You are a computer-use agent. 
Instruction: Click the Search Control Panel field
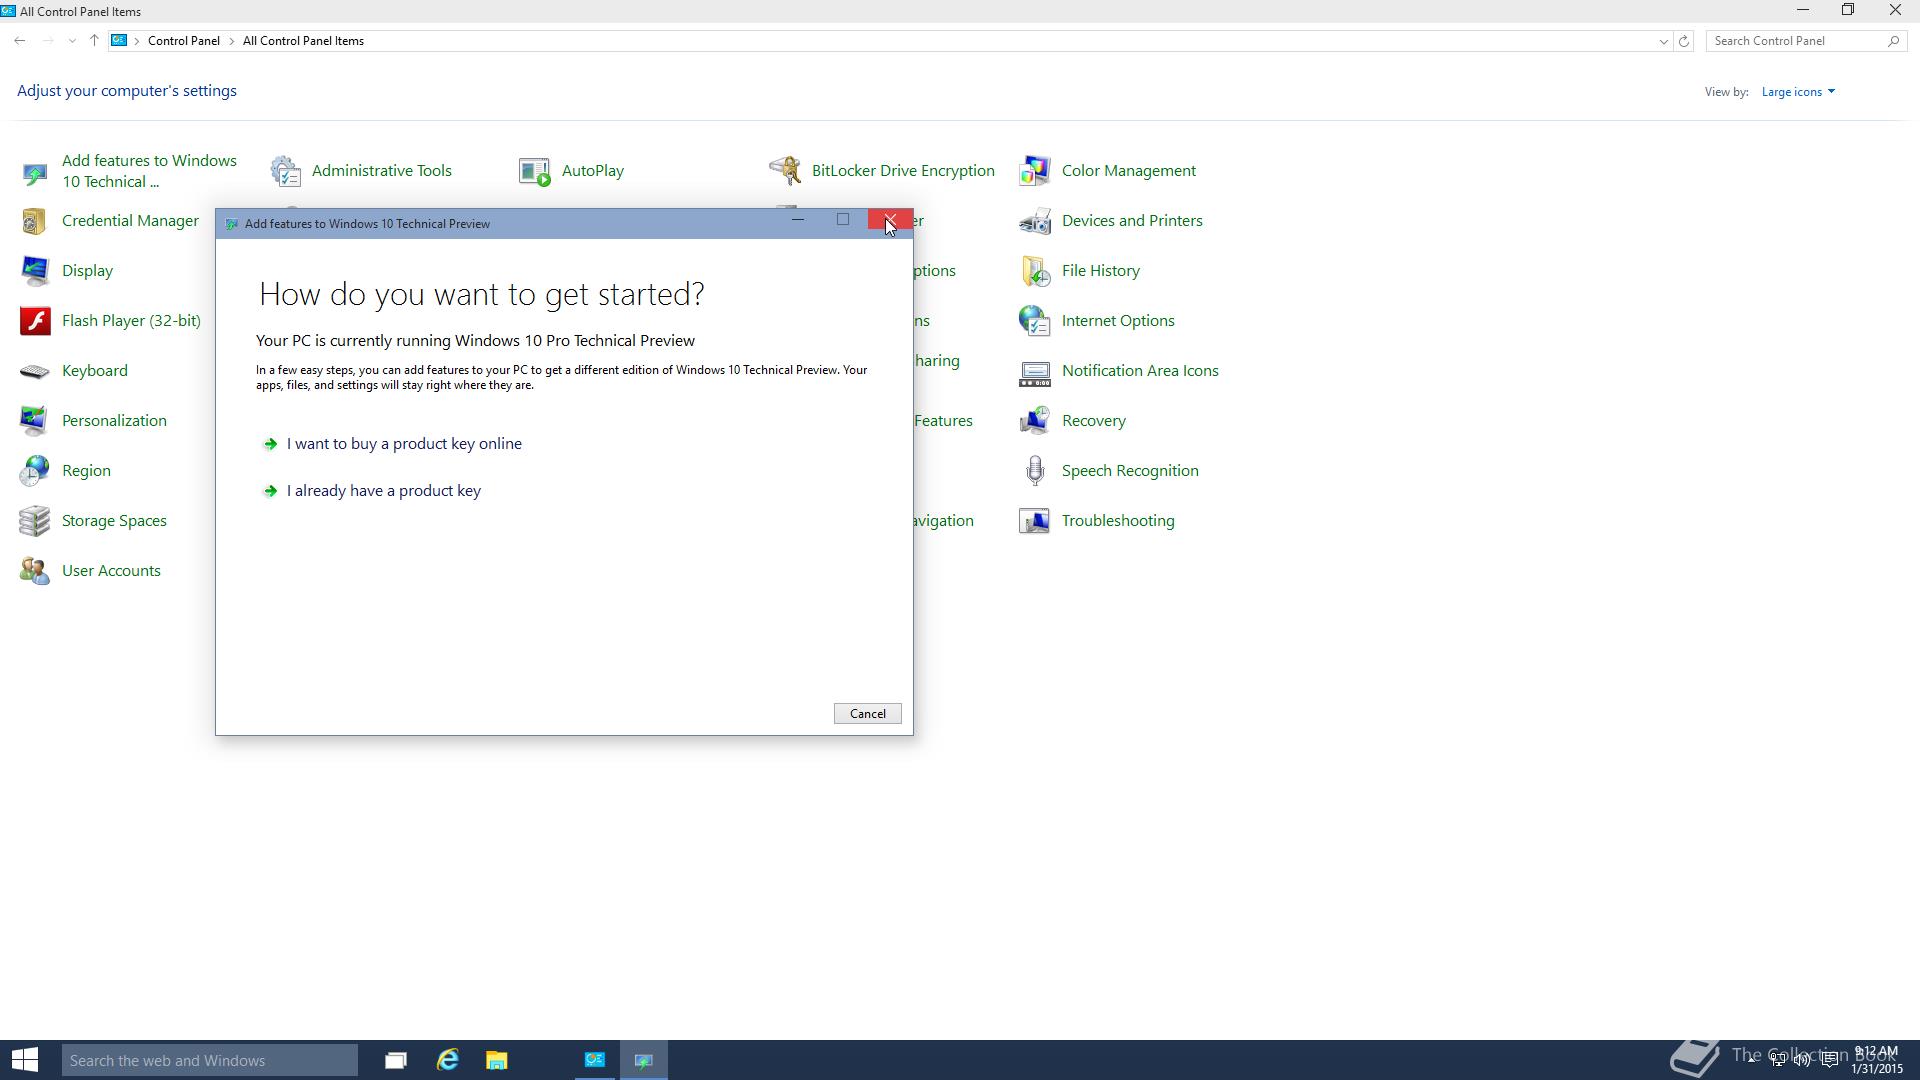click(1805, 41)
